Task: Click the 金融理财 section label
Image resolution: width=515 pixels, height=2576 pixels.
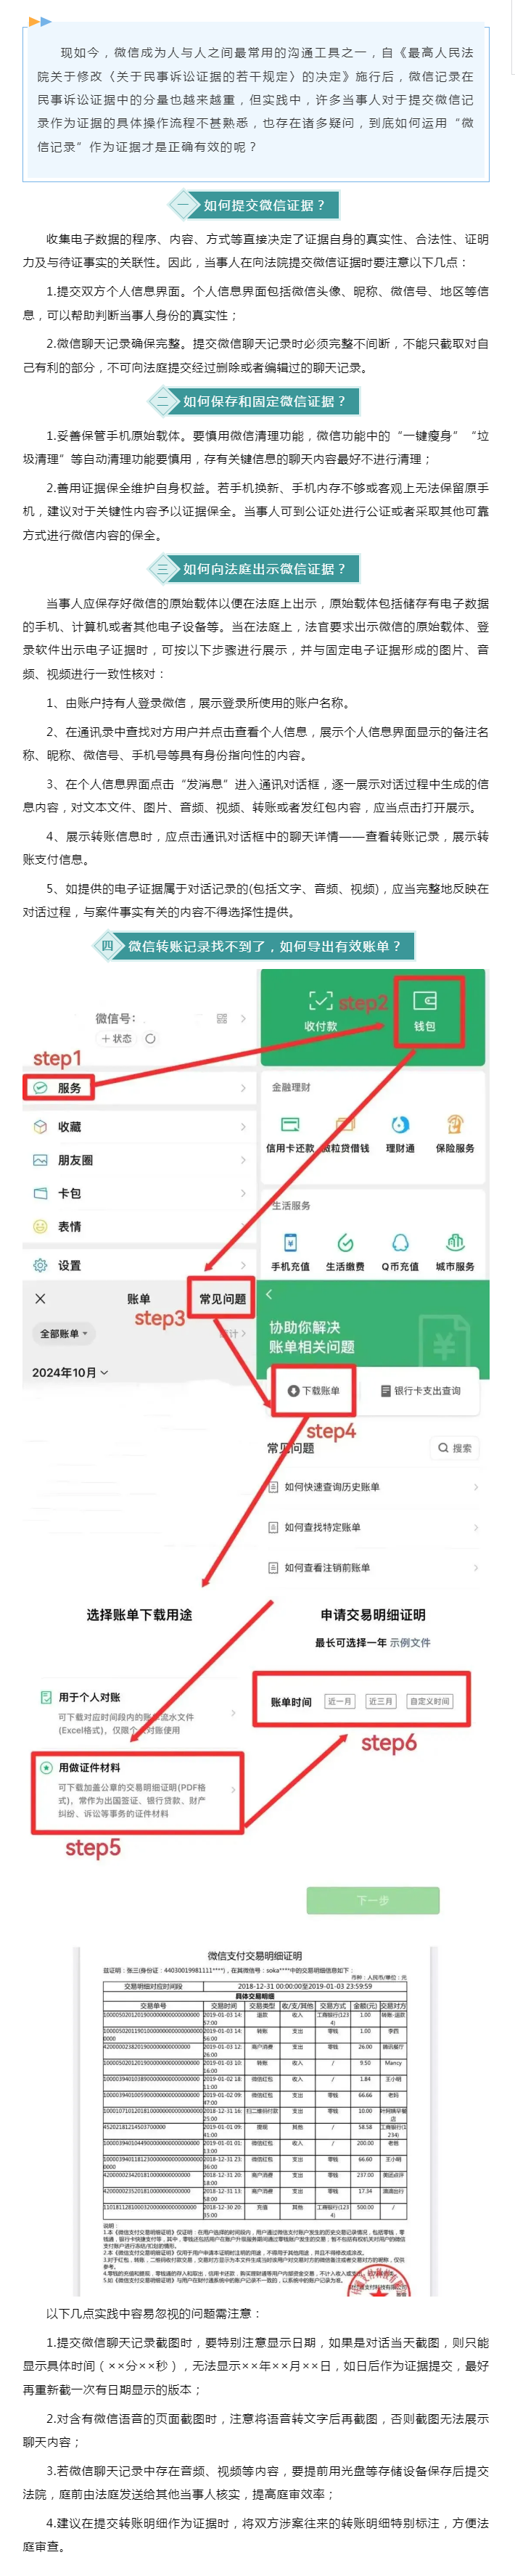Action: pyautogui.click(x=291, y=1086)
